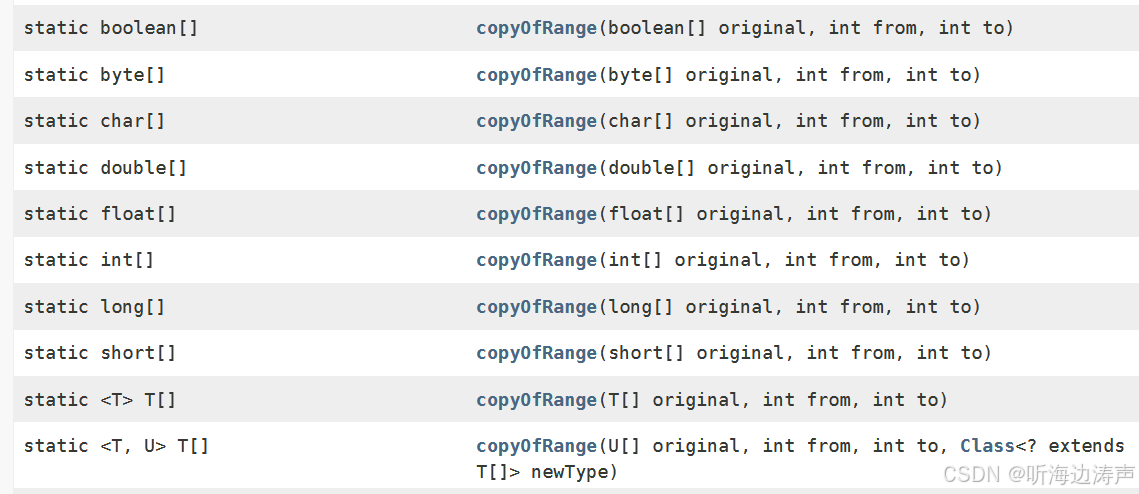Select the 'static float[]' return type cell

tap(100, 214)
